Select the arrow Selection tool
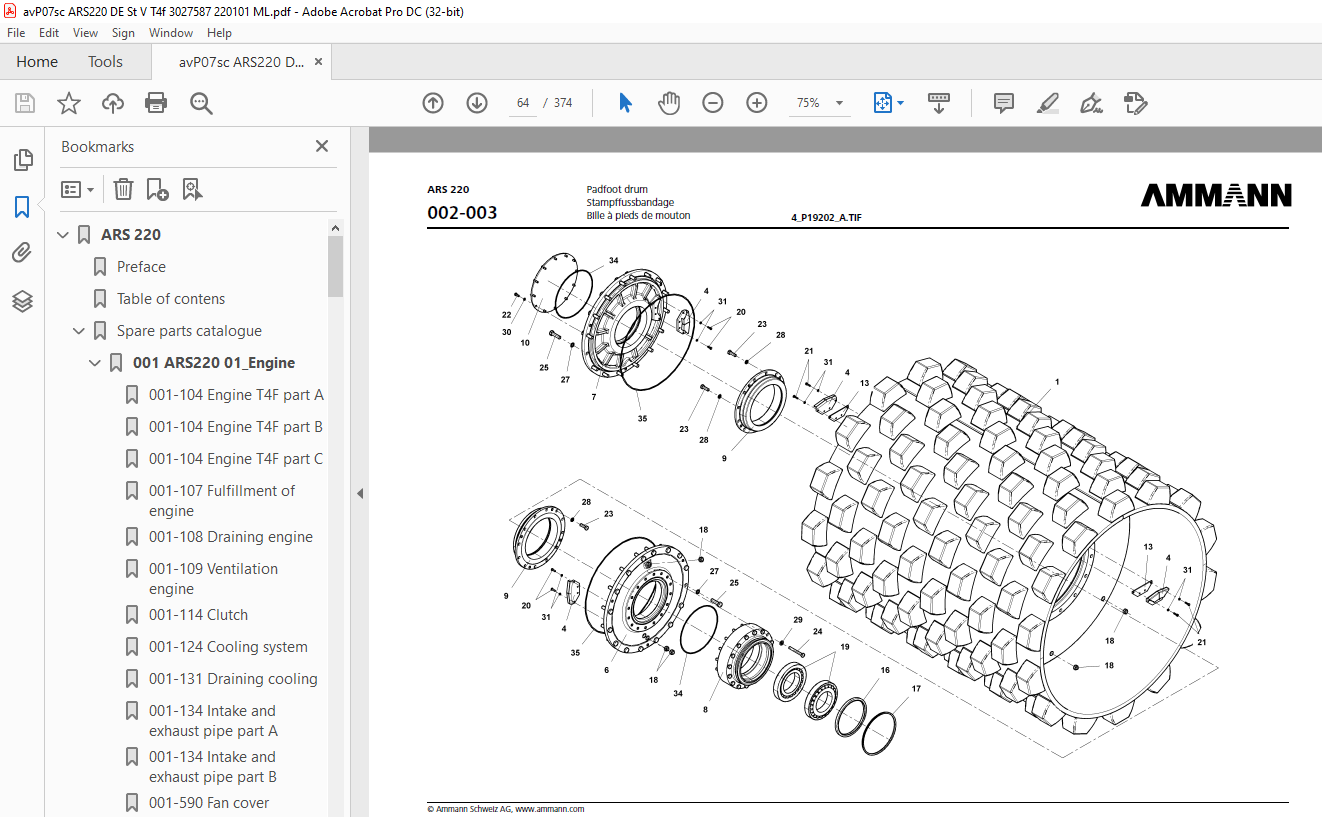The height and width of the screenshot is (817, 1322). click(626, 103)
